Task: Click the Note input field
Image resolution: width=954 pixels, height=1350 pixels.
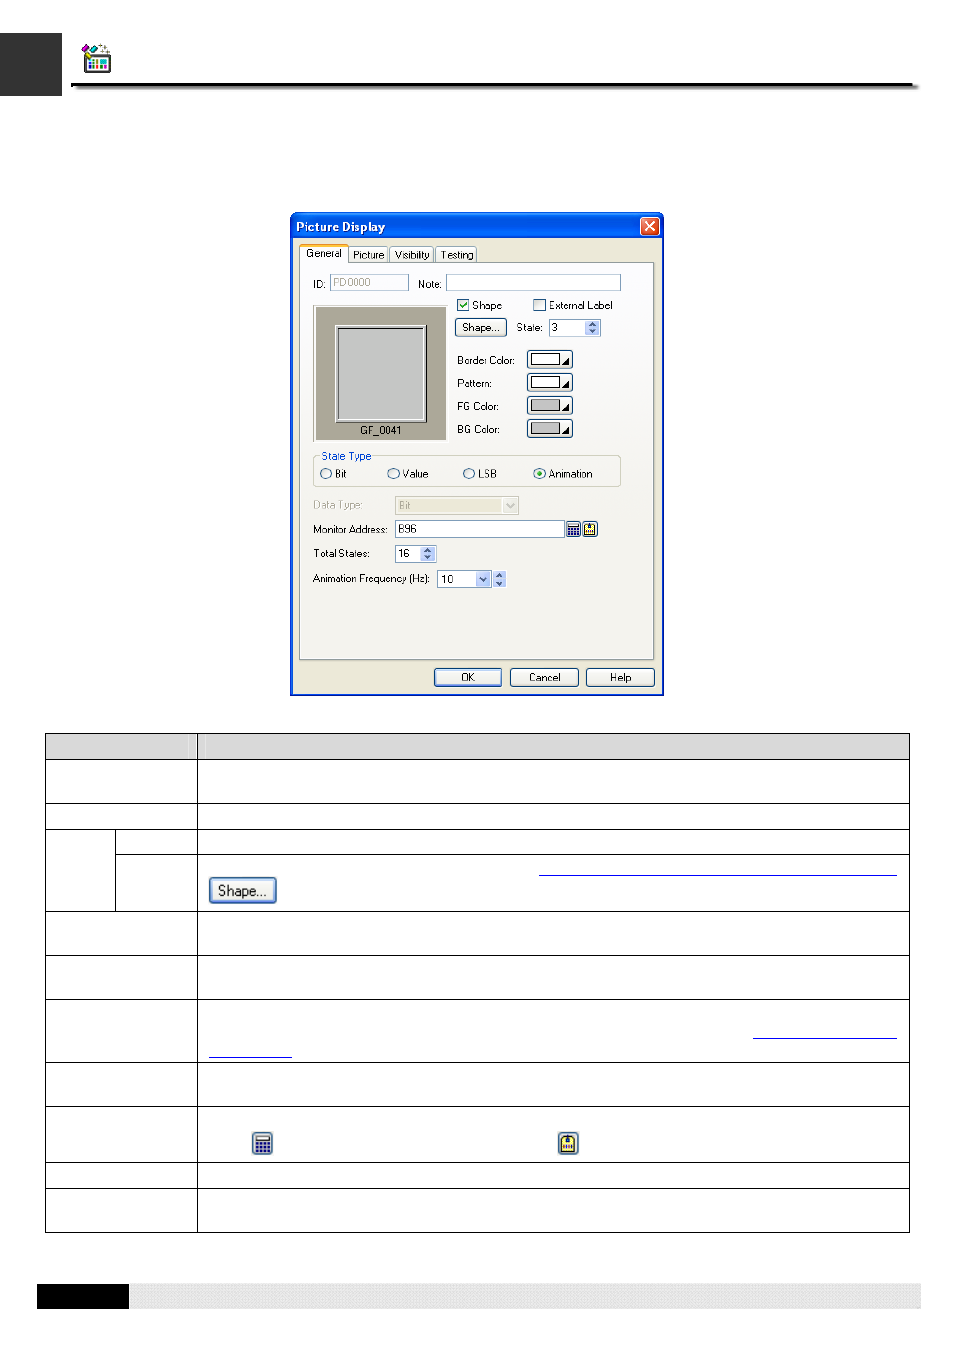Action: pyautogui.click(x=533, y=283)
